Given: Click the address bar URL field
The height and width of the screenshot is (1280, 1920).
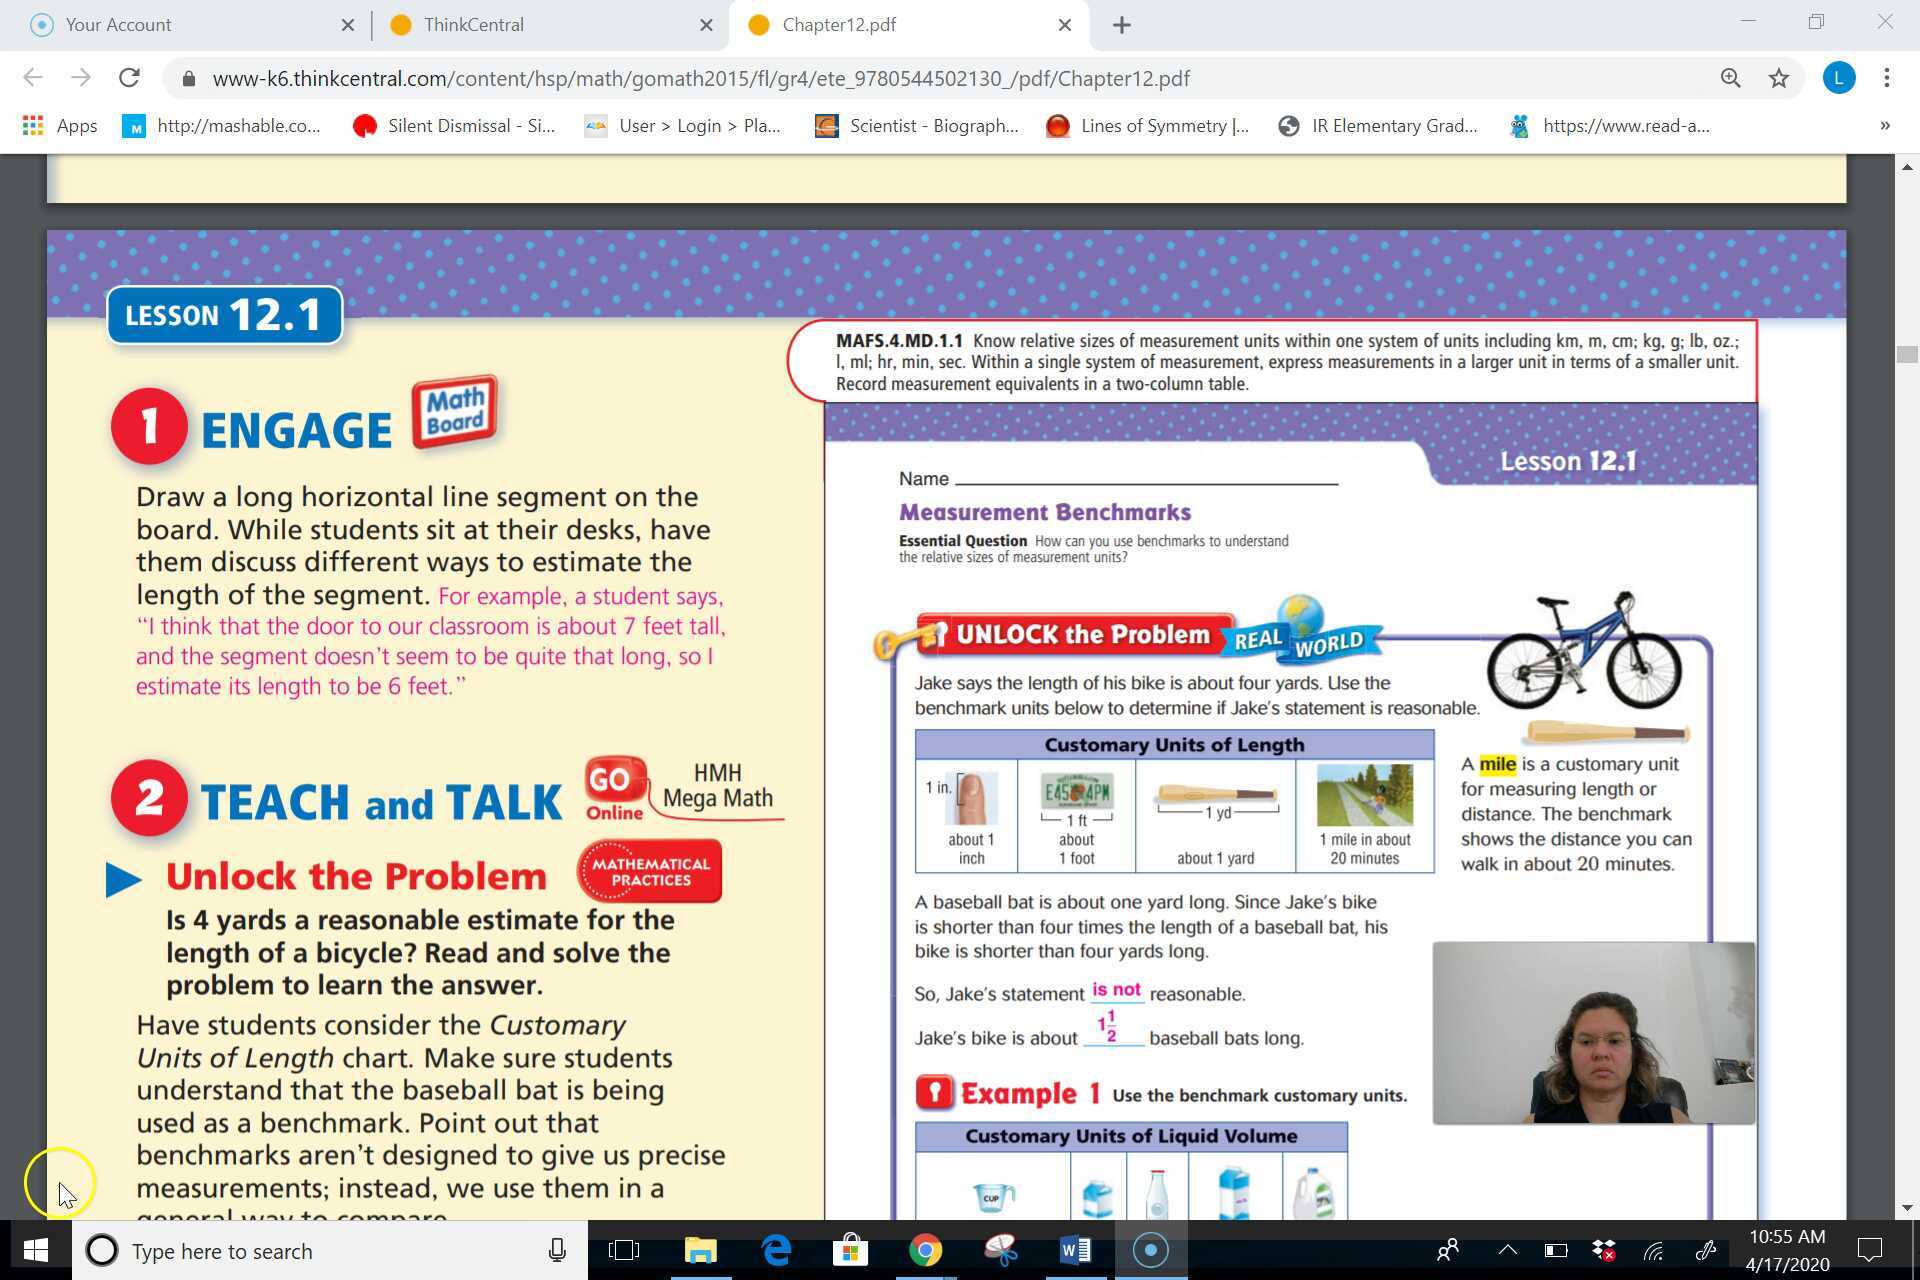Looking at the screenshot, I should 700,78.
